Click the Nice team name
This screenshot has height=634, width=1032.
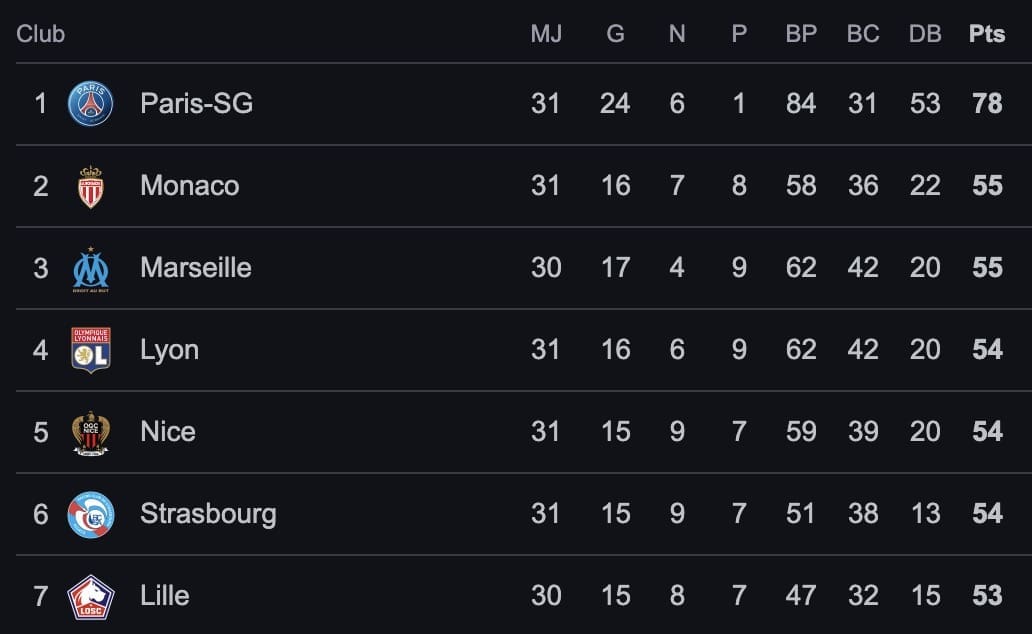point(167,431)
